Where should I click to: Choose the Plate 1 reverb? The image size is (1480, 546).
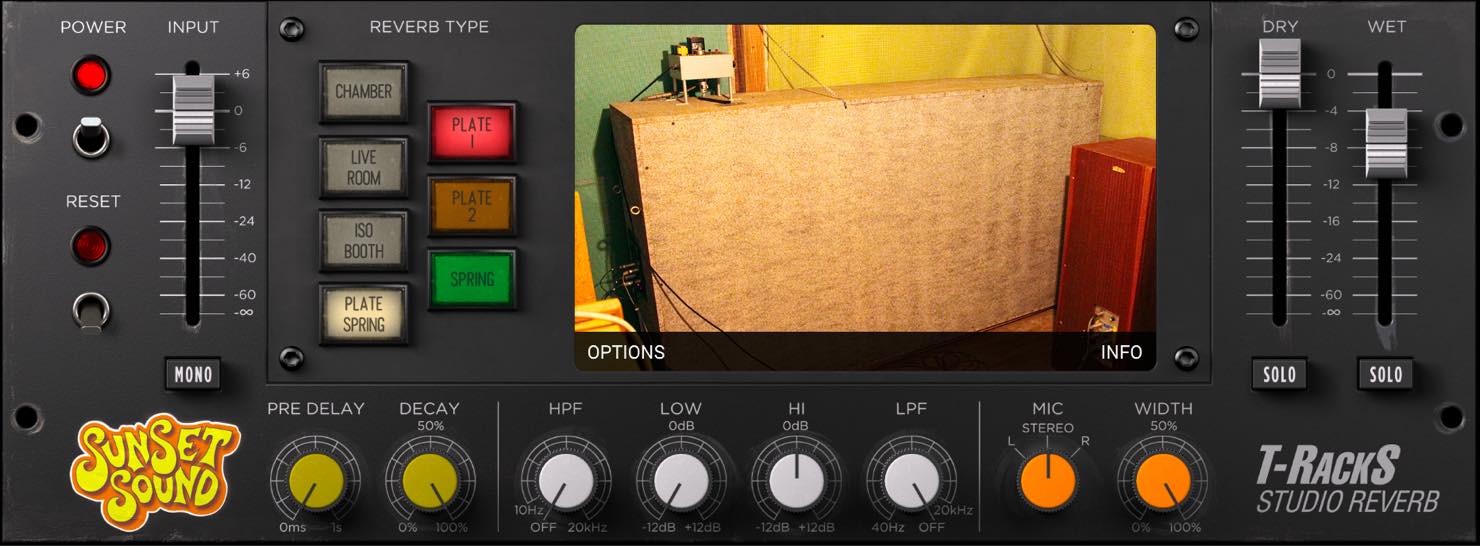click(x=472, y=132)
